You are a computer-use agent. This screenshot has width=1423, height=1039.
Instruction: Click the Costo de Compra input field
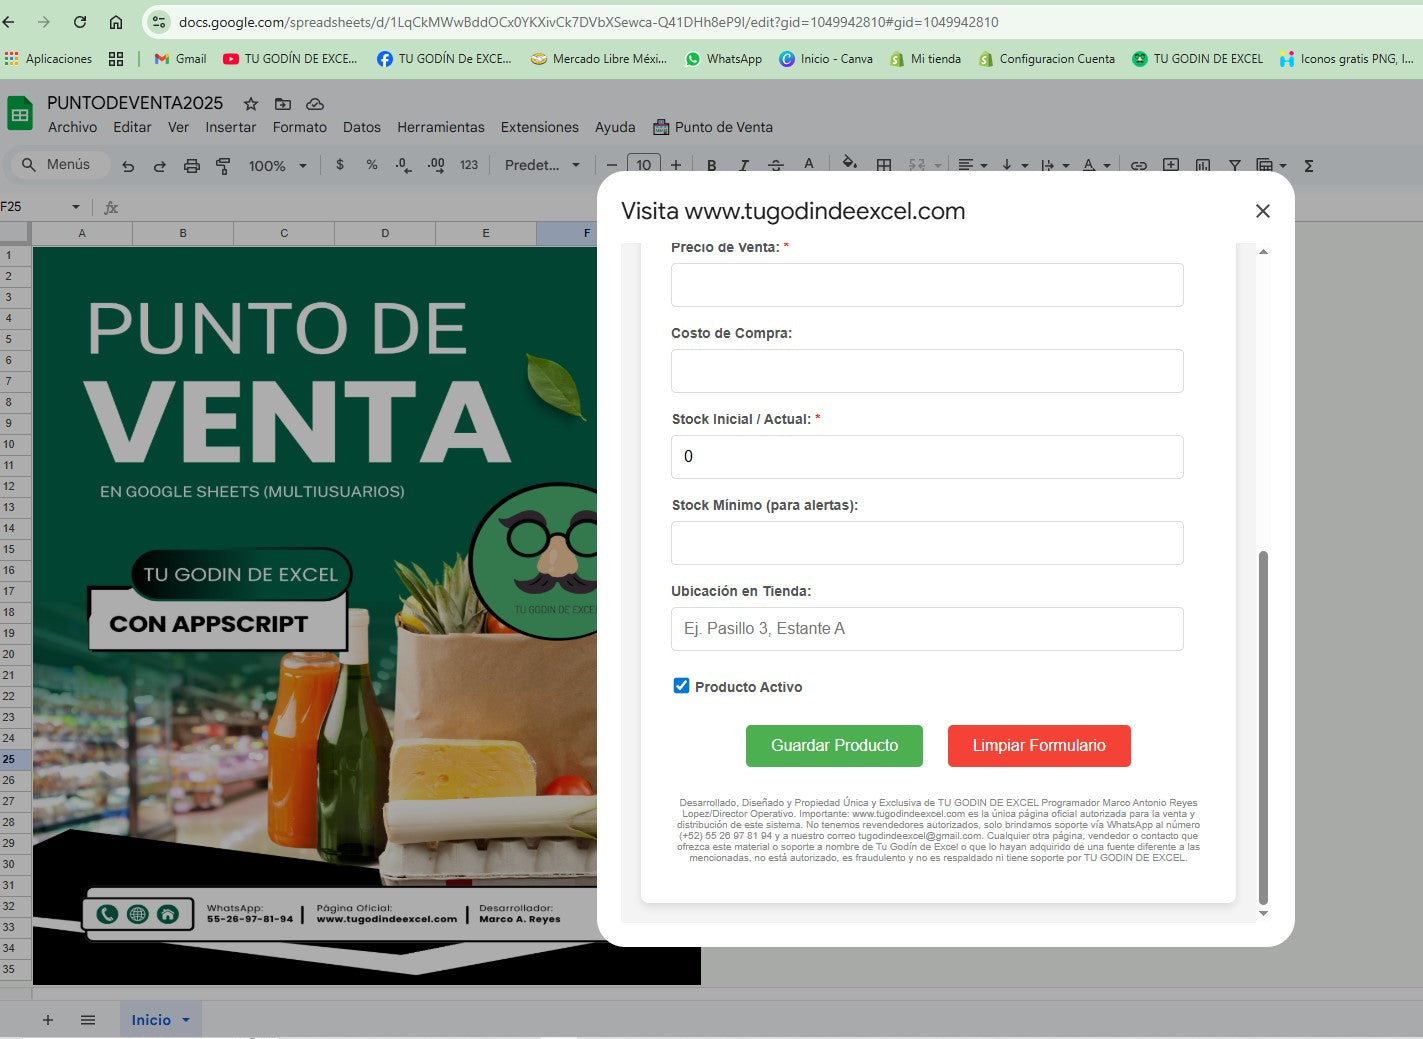[x=927, y=371]
